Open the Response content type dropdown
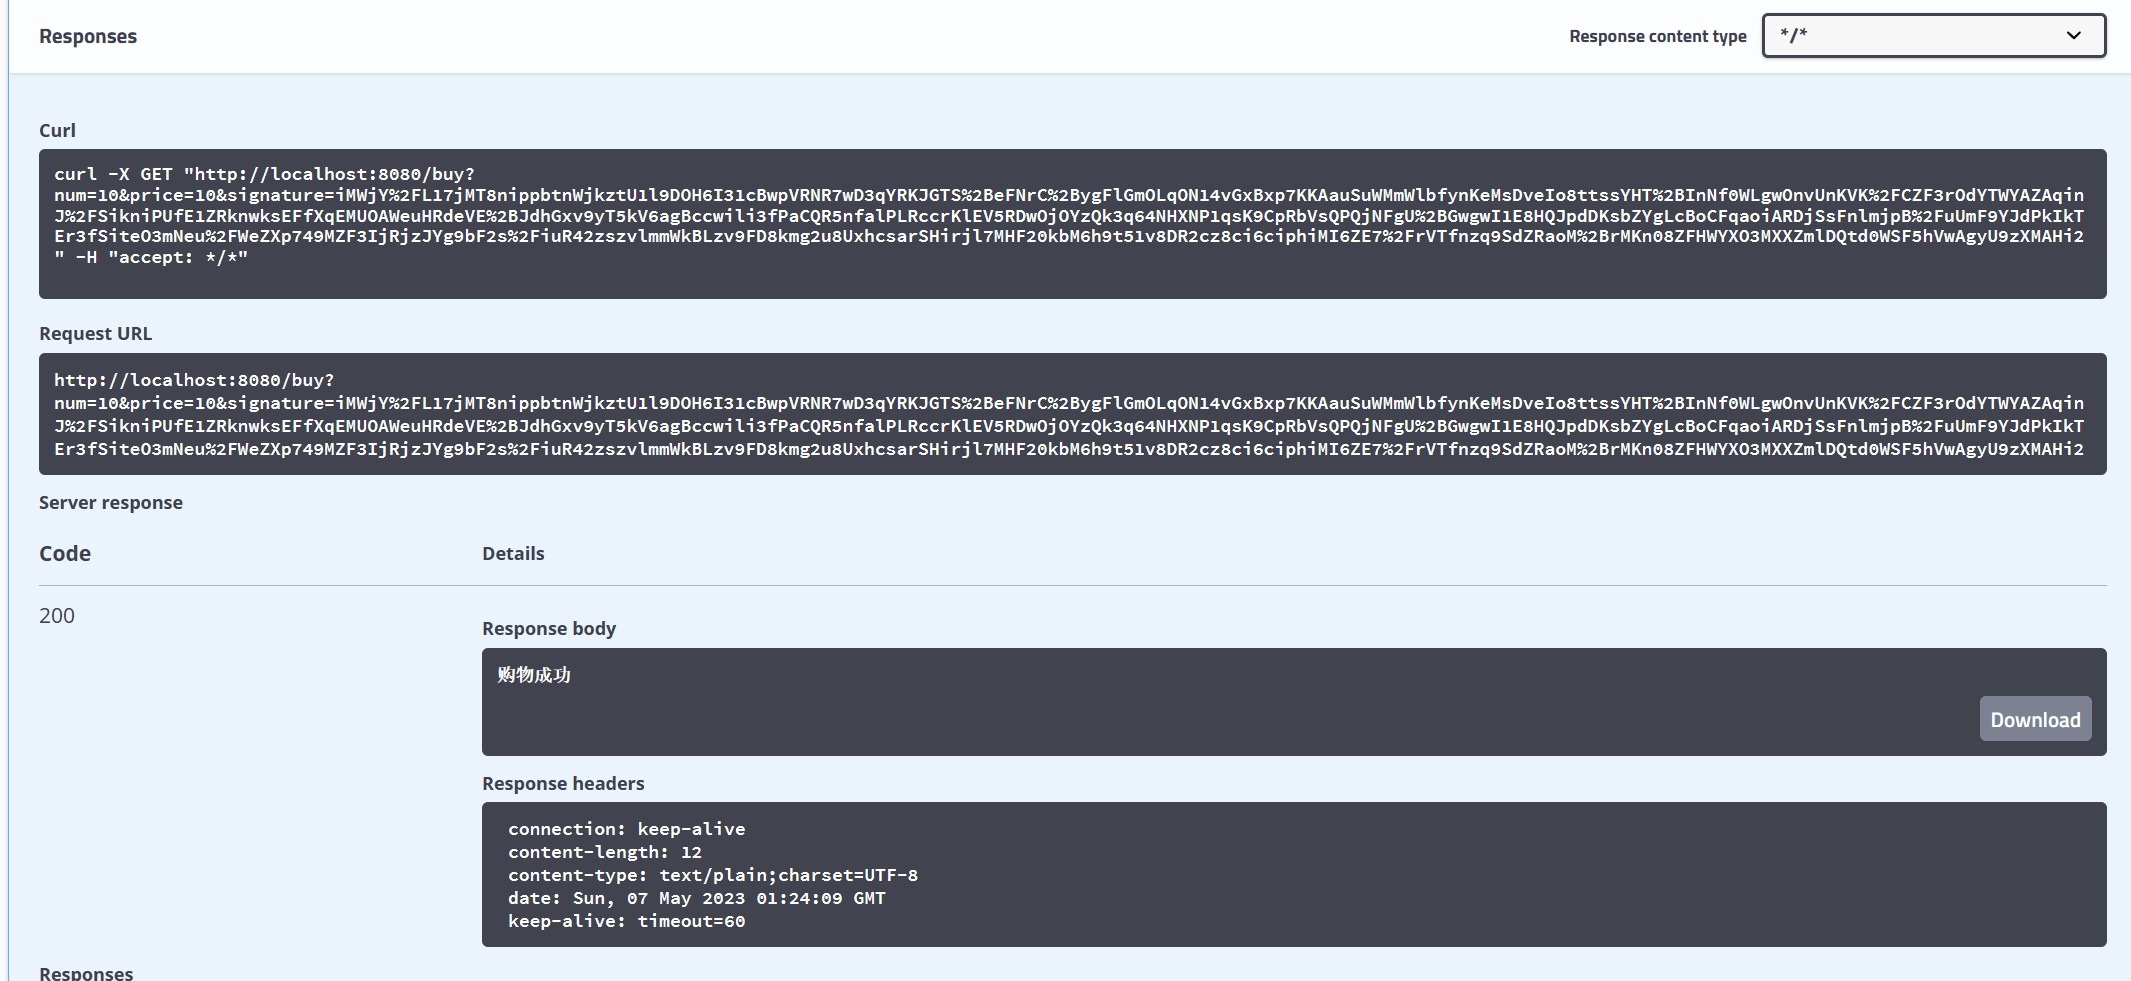This screenshot has height=981, width=2131. click(x=1933, y=35)
